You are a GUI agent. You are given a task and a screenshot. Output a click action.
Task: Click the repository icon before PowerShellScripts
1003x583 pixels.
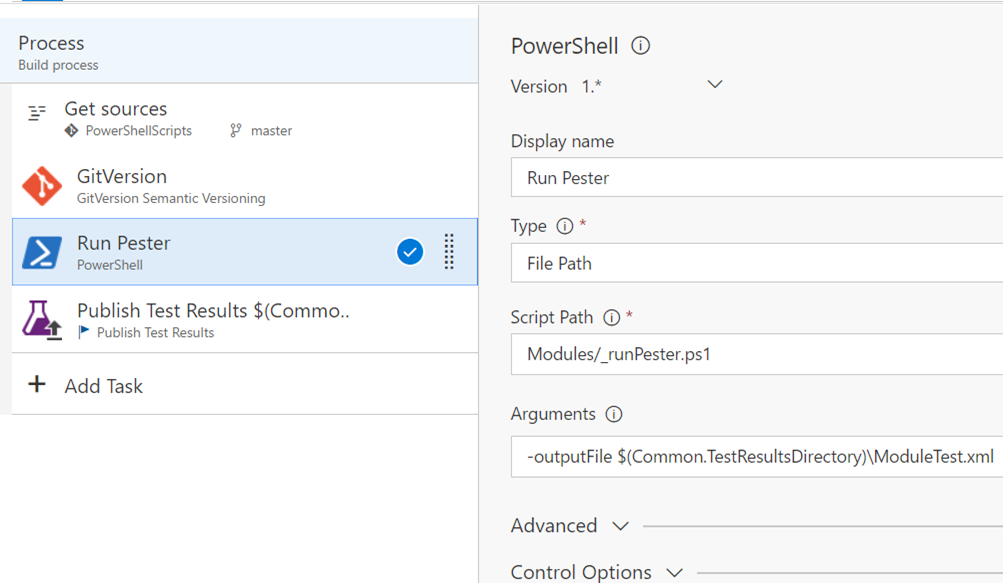[71, 131]
